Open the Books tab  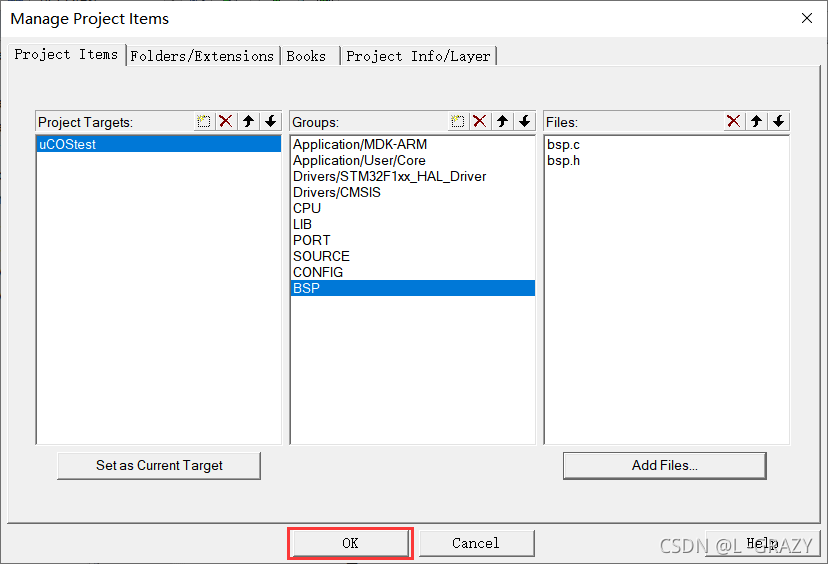[309, 56]
